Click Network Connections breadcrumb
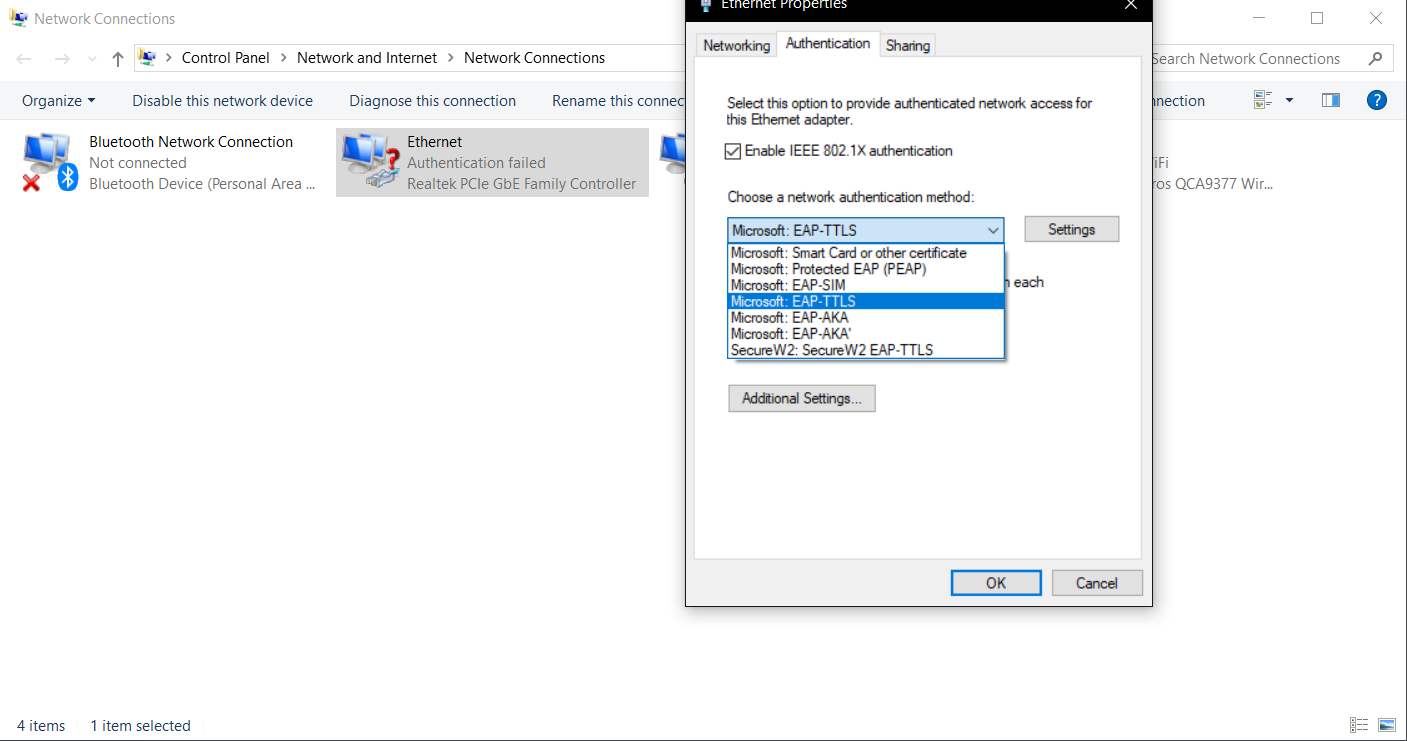Screen dimensions: 1407x741 (x=534, y=58)
